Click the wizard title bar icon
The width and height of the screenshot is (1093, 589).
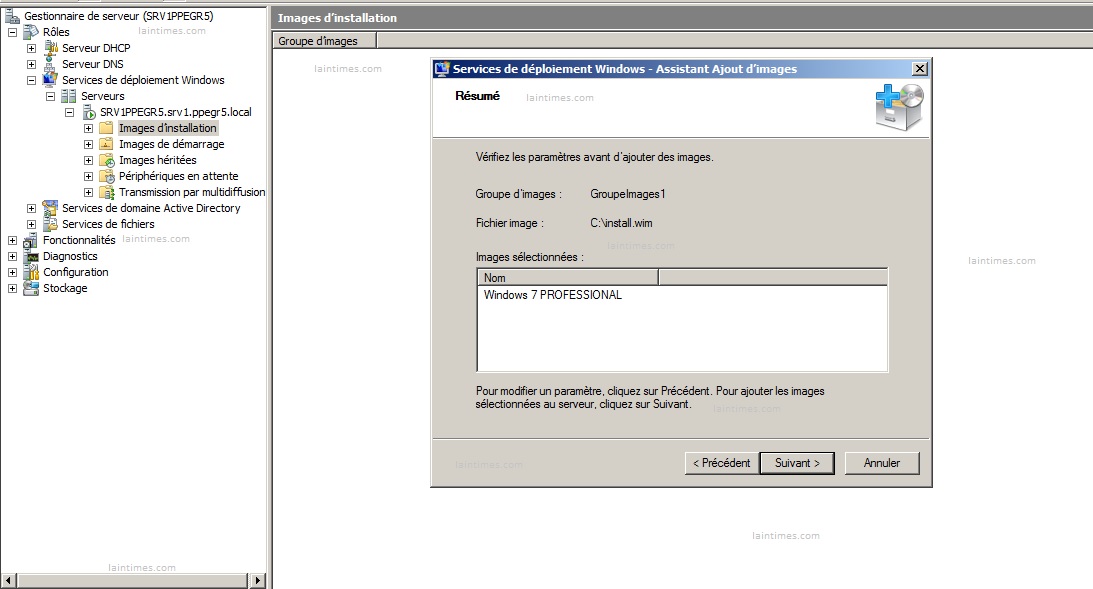coord(442,69)
